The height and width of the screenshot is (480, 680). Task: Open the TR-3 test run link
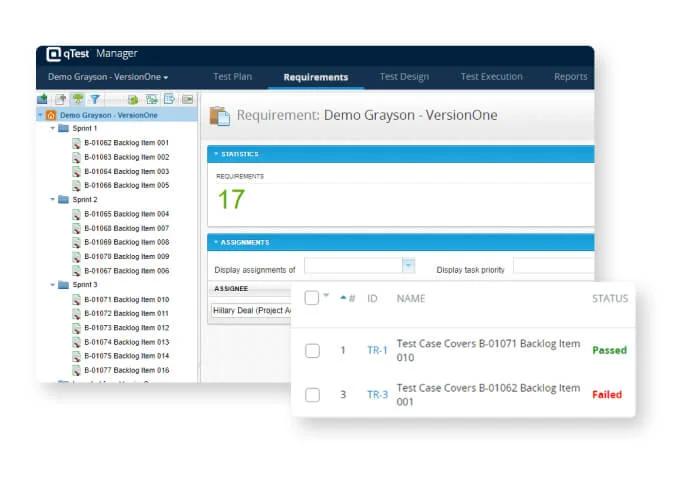pyautogui.click(x=377, y=395)
